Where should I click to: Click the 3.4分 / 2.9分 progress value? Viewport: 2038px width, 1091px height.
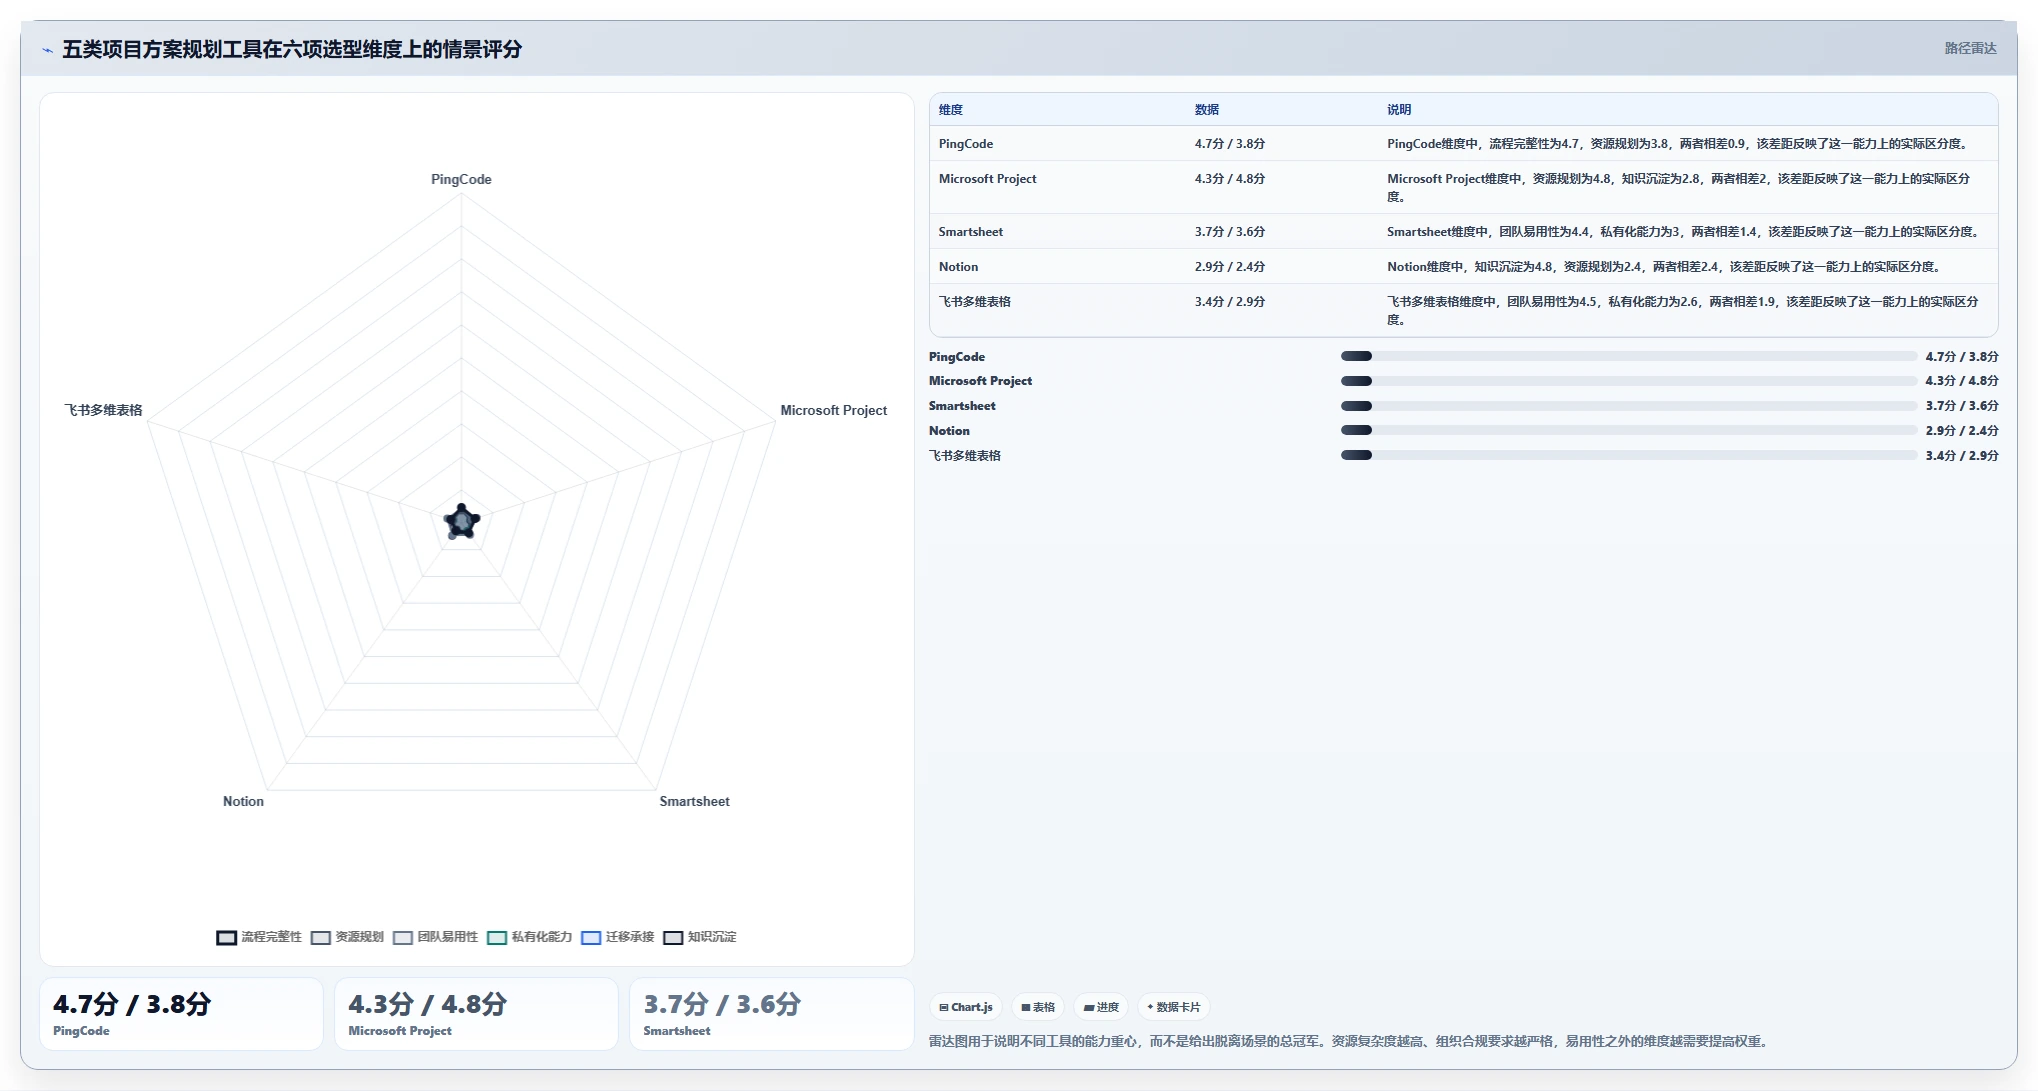click(1961, 456)
